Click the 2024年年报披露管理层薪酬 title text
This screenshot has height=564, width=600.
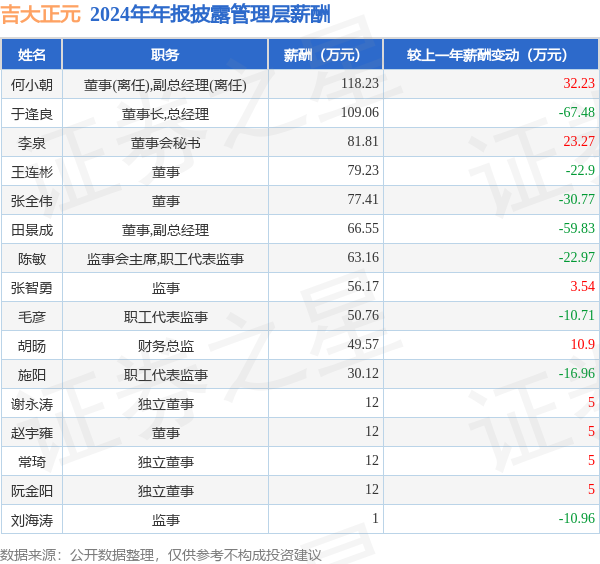[210, 15]
